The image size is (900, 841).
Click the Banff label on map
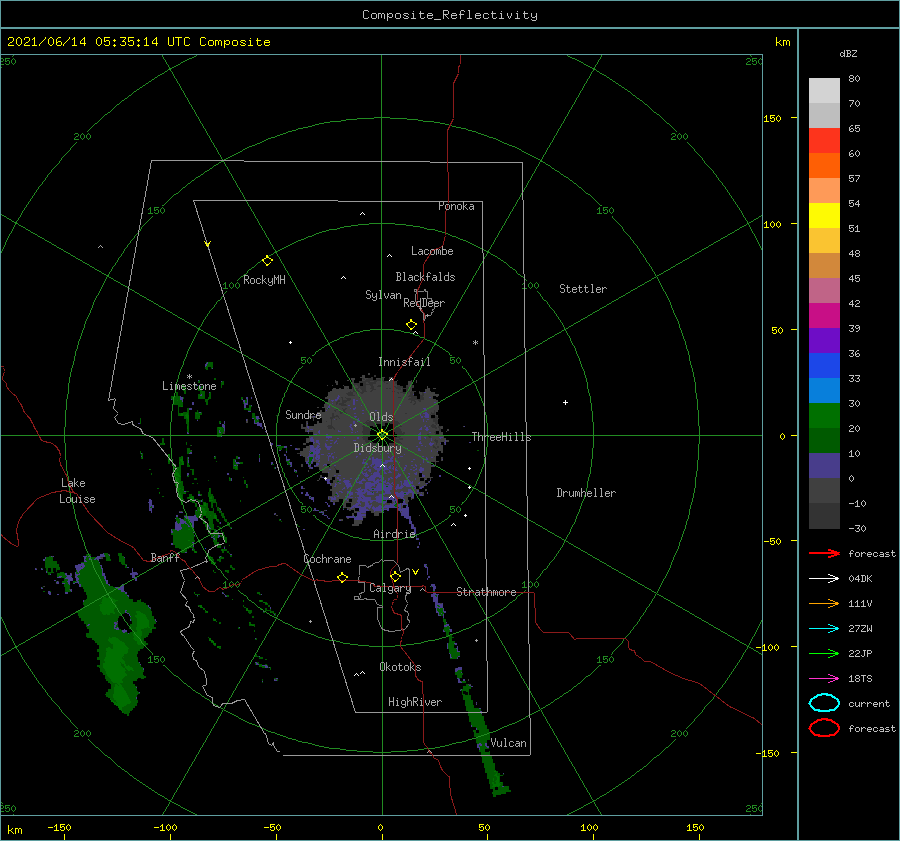pos(165,557)
